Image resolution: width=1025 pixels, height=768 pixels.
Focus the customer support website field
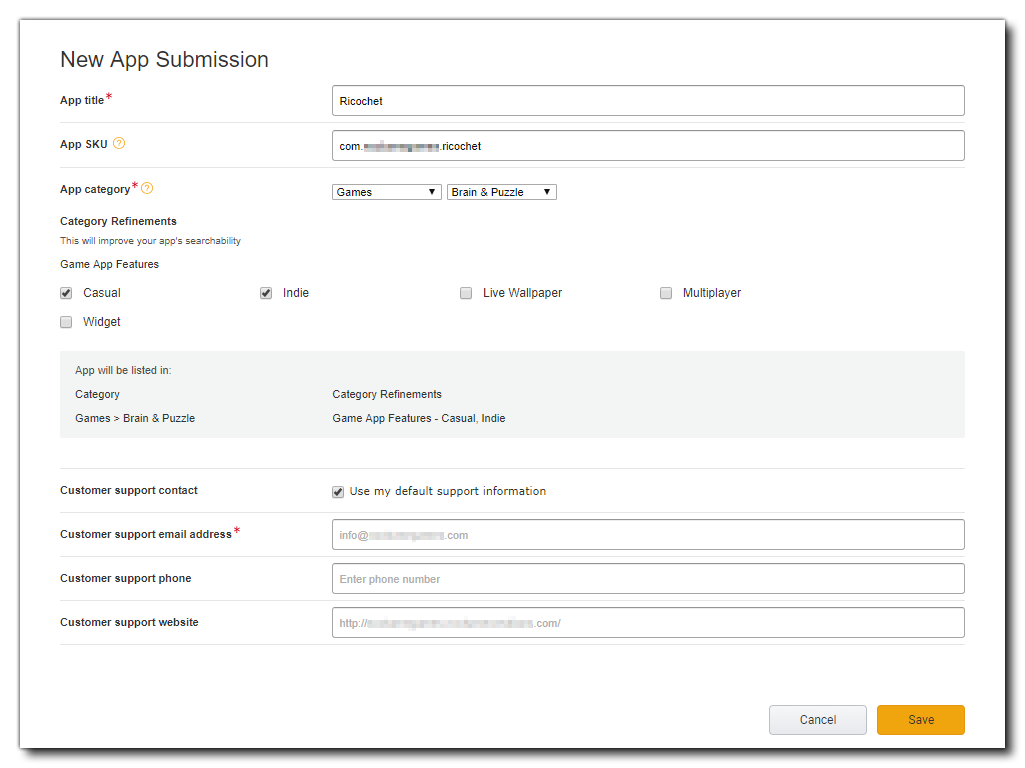[x=648, y=623]
